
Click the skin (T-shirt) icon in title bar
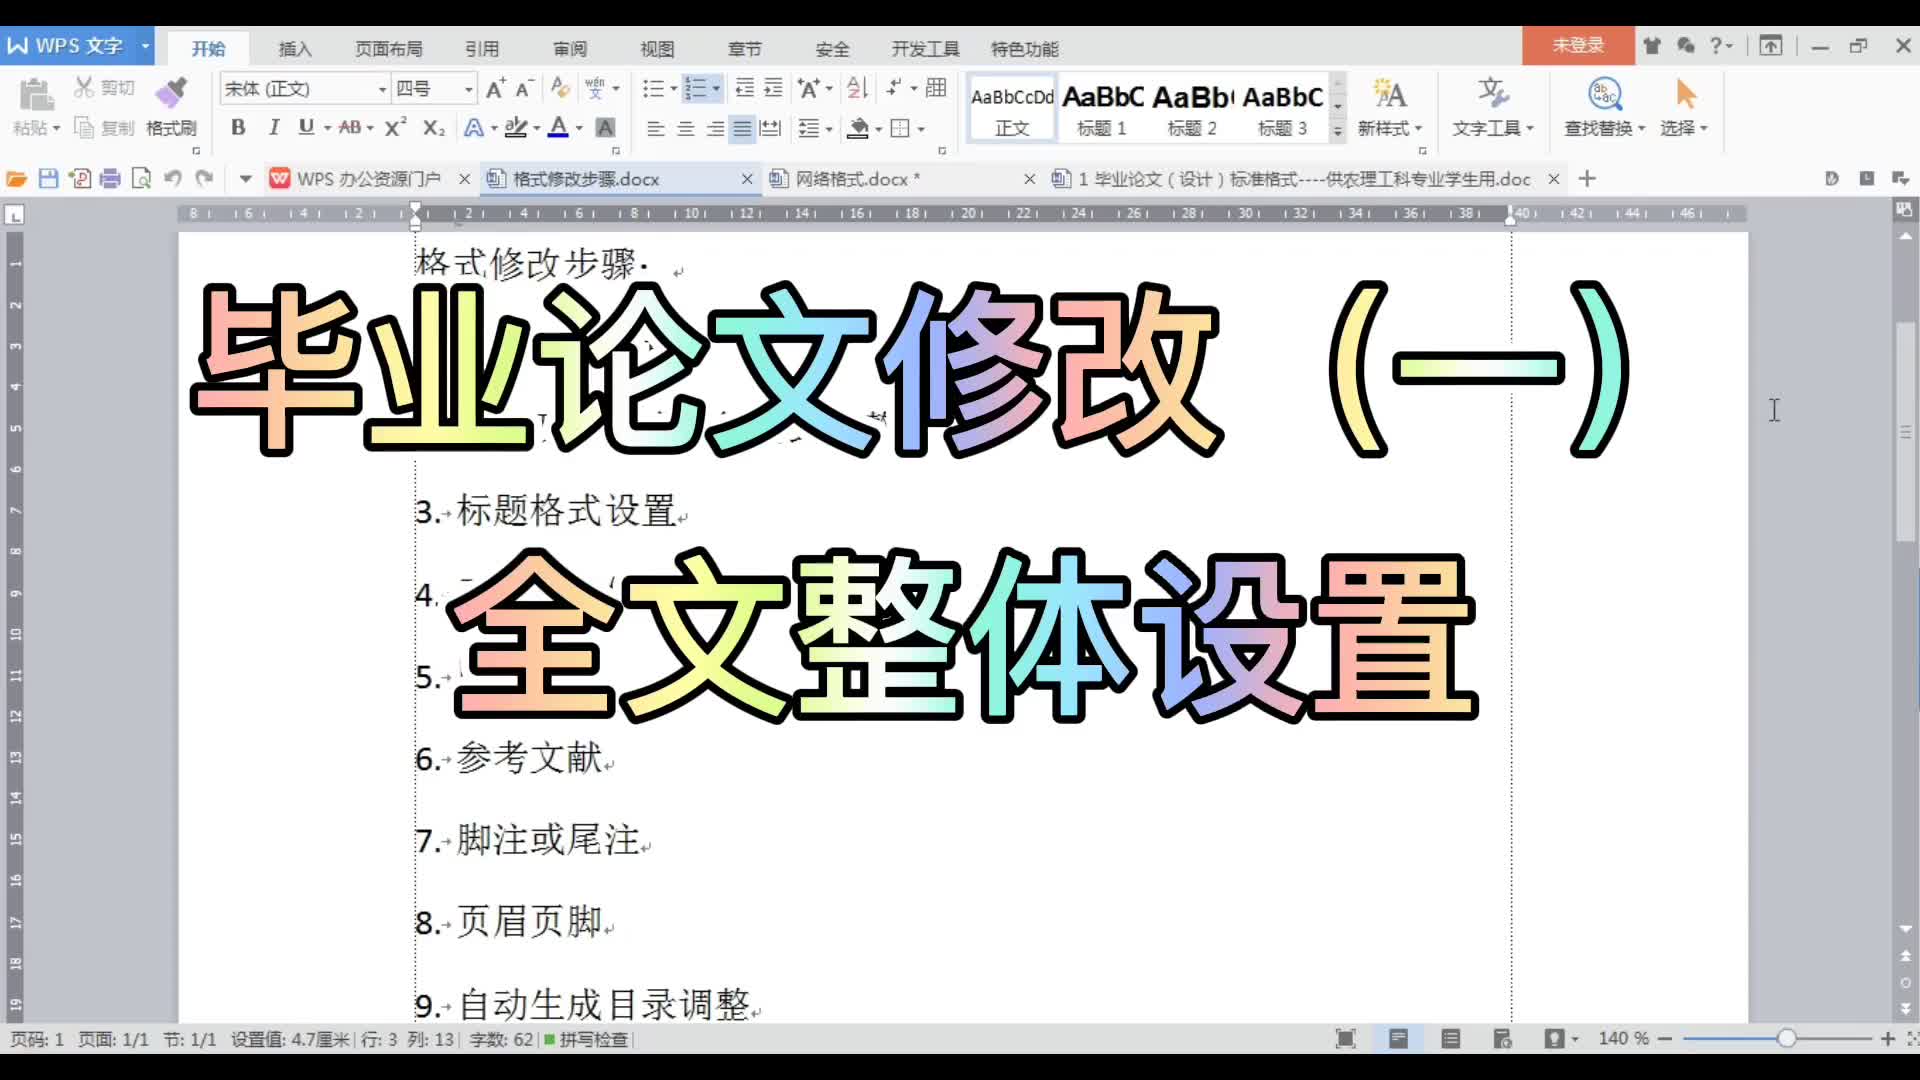(1652, 46)
